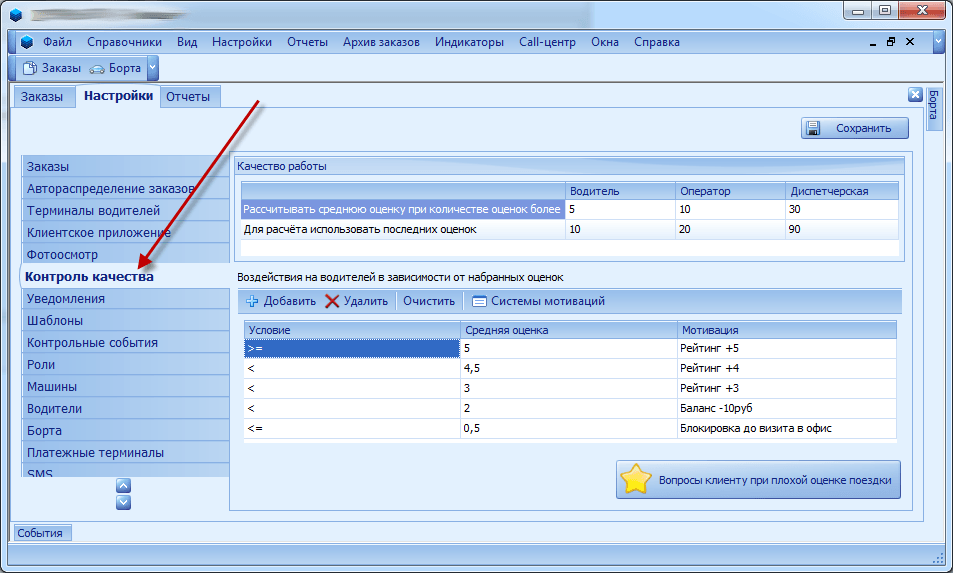Expand the toolbar dropdown arrow next to Борта
This screenshot has width=953, height=573.
153,68
